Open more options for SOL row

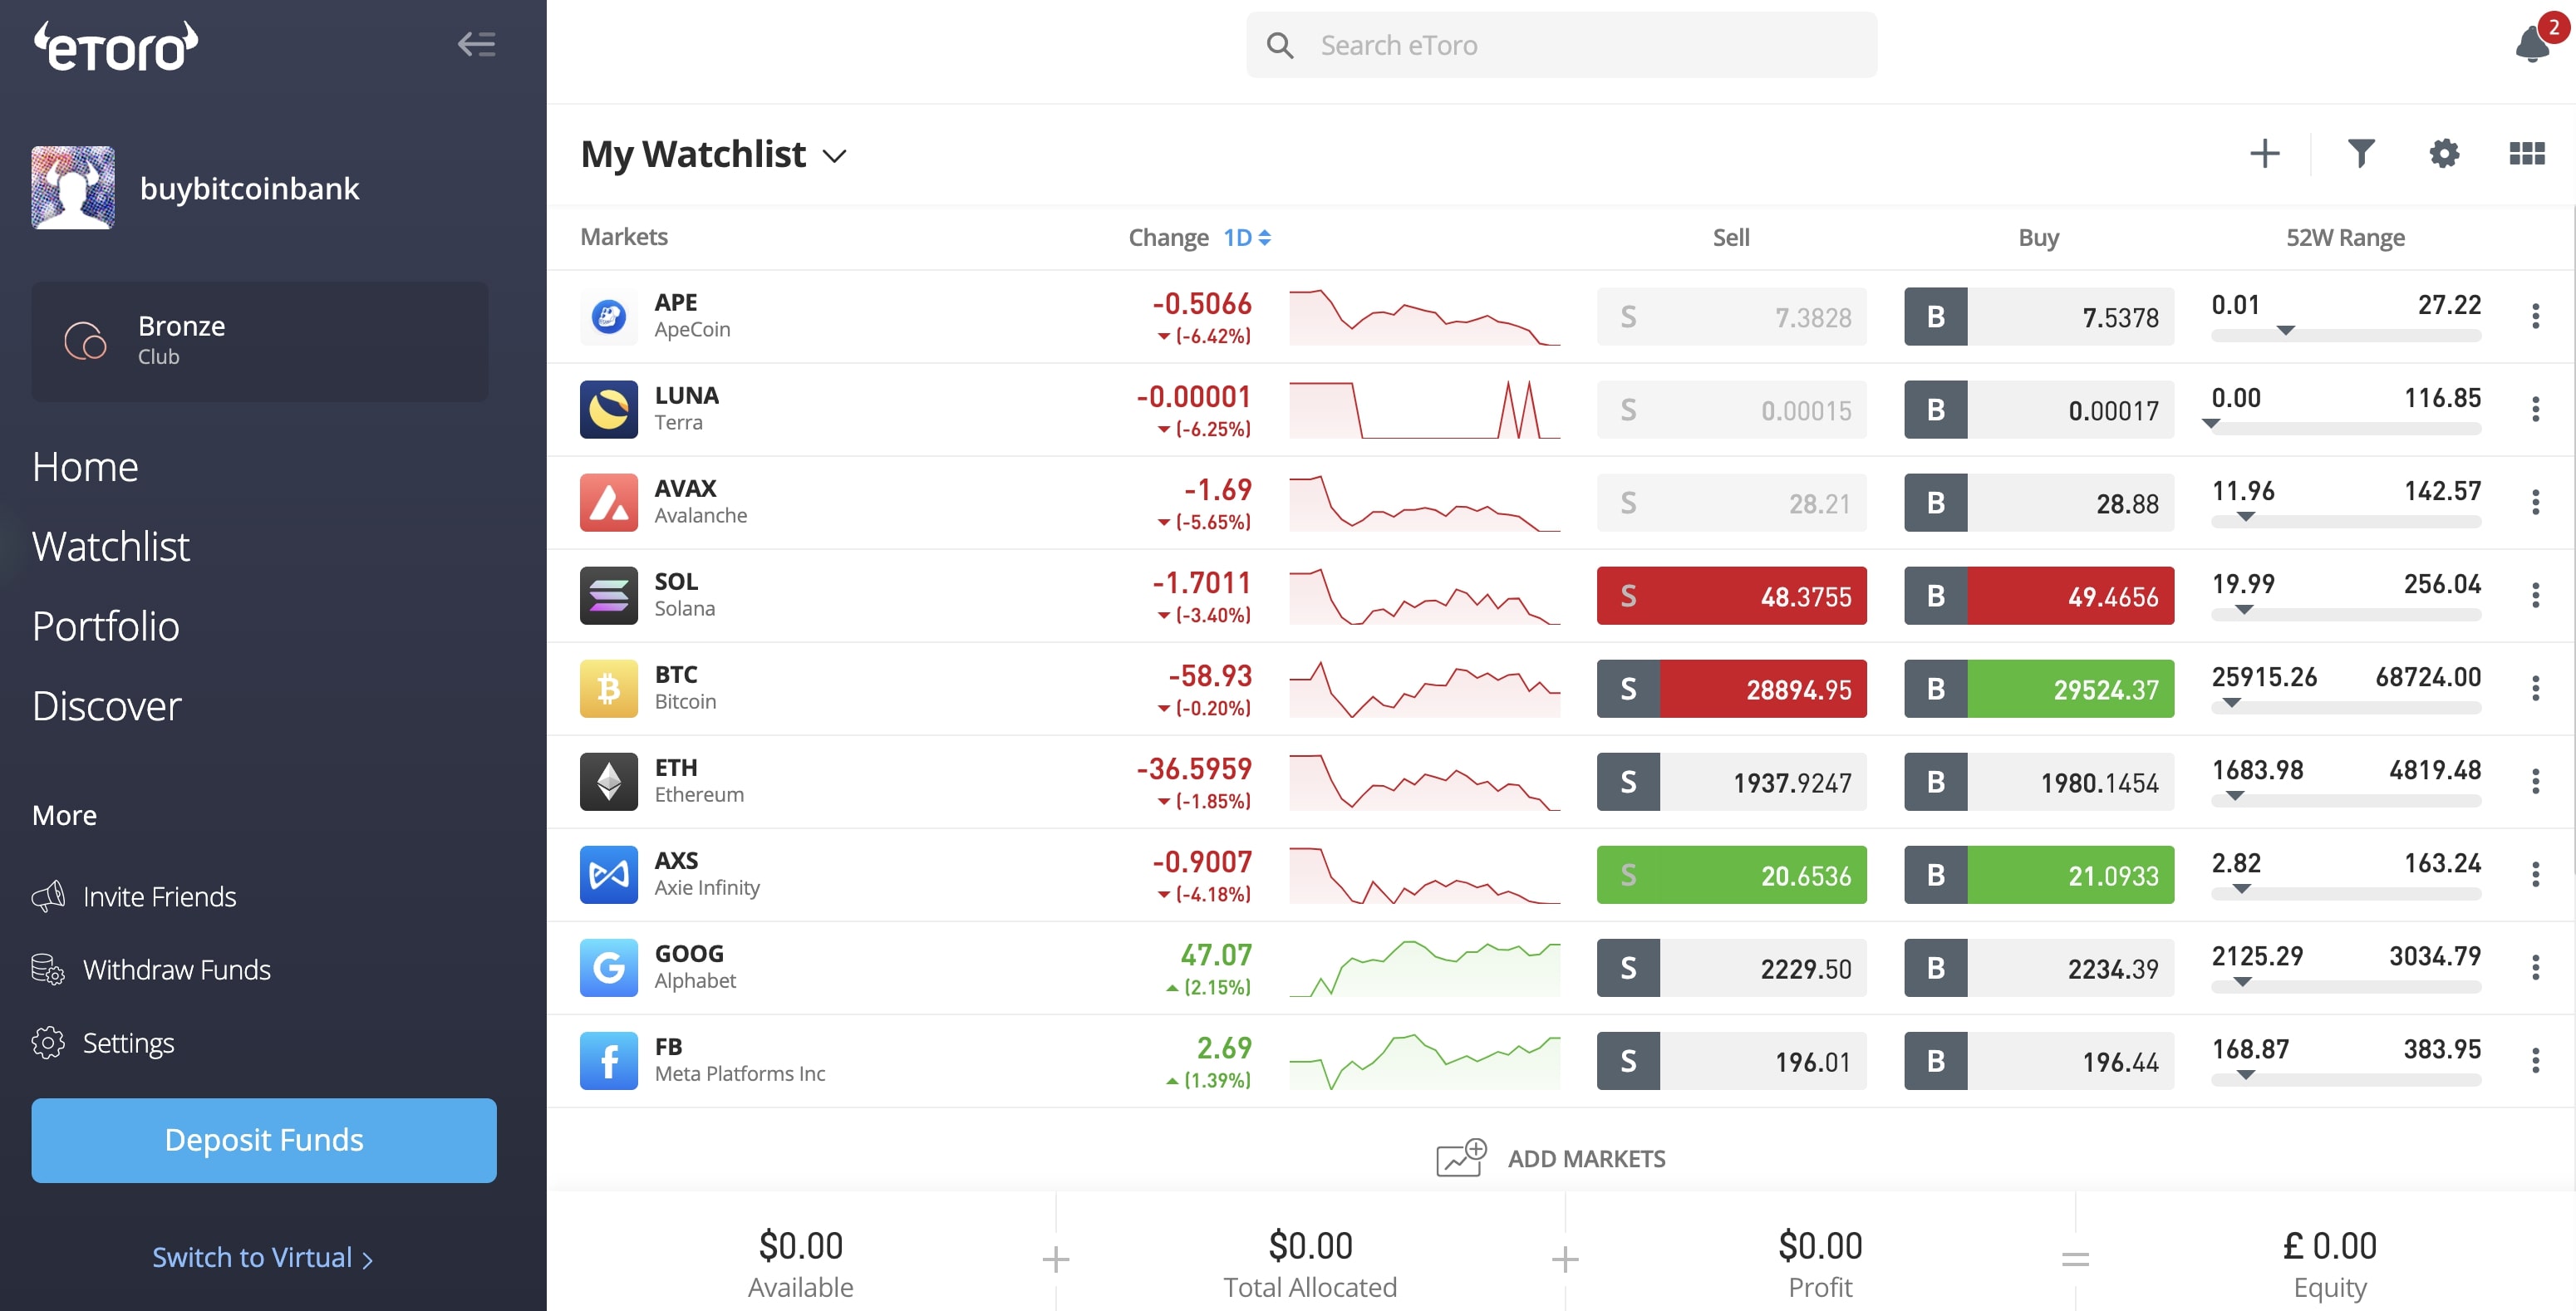click(2535, 595)
